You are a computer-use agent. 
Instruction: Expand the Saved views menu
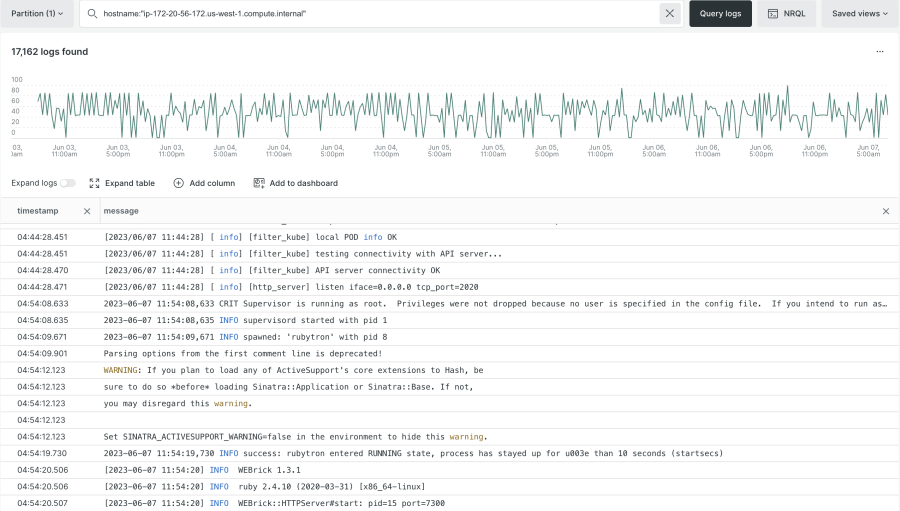point(859,14)
